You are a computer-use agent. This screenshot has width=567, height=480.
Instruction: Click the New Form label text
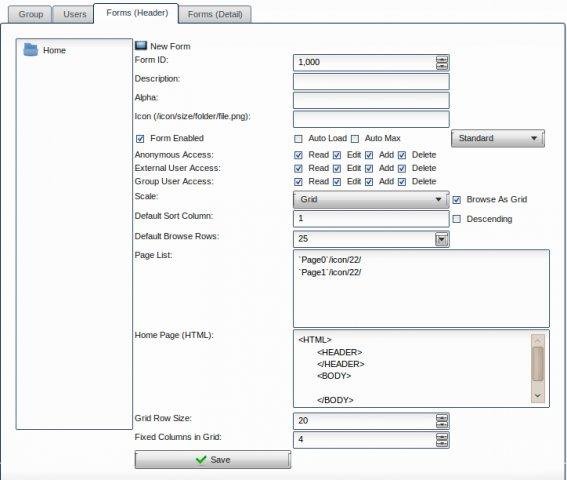tap(170, 46)
